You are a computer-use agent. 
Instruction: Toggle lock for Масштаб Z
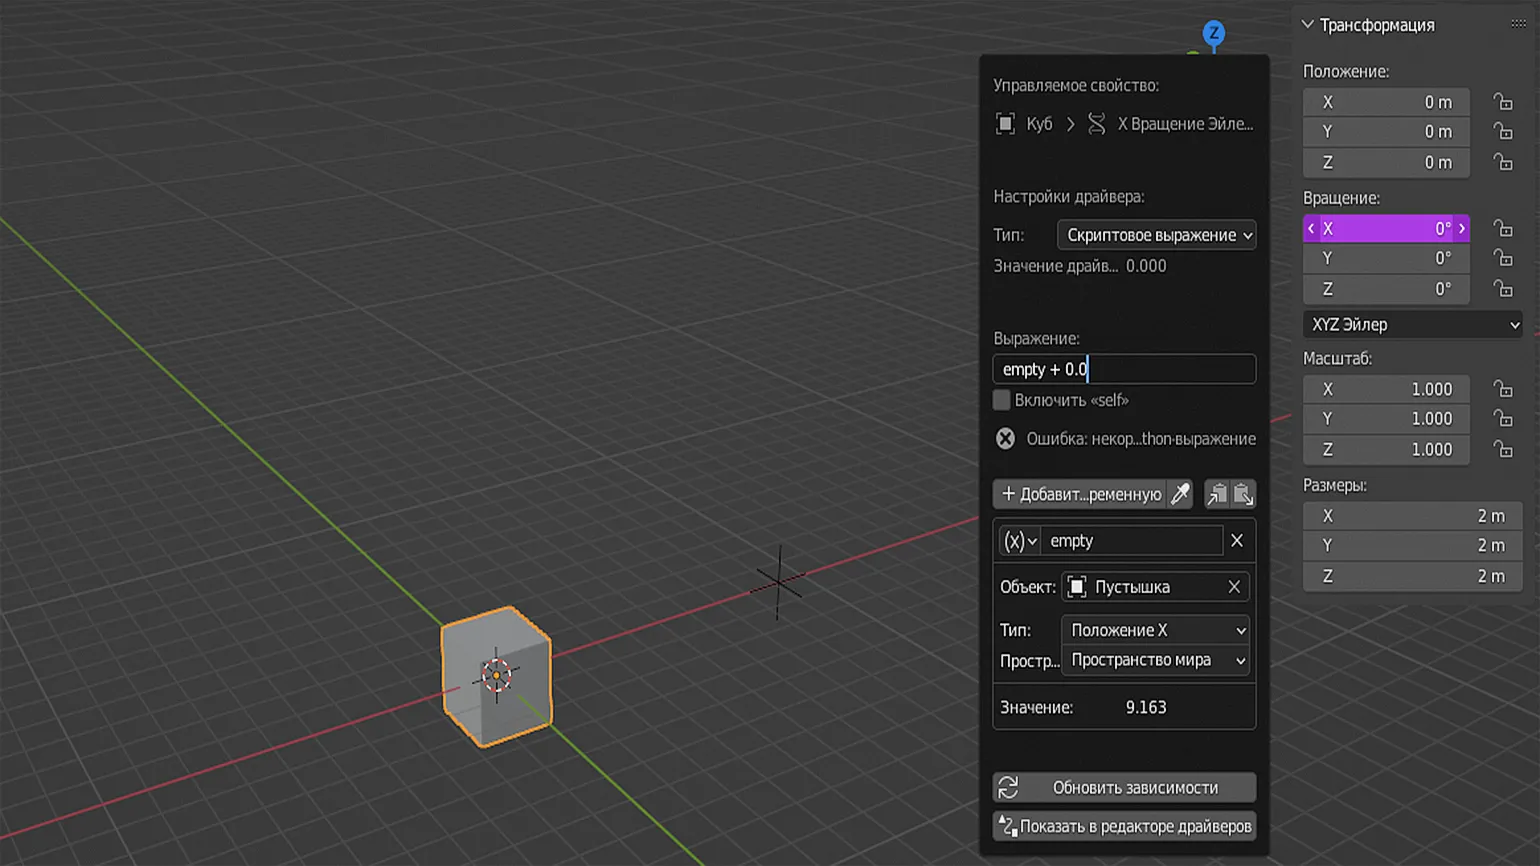1502,450
